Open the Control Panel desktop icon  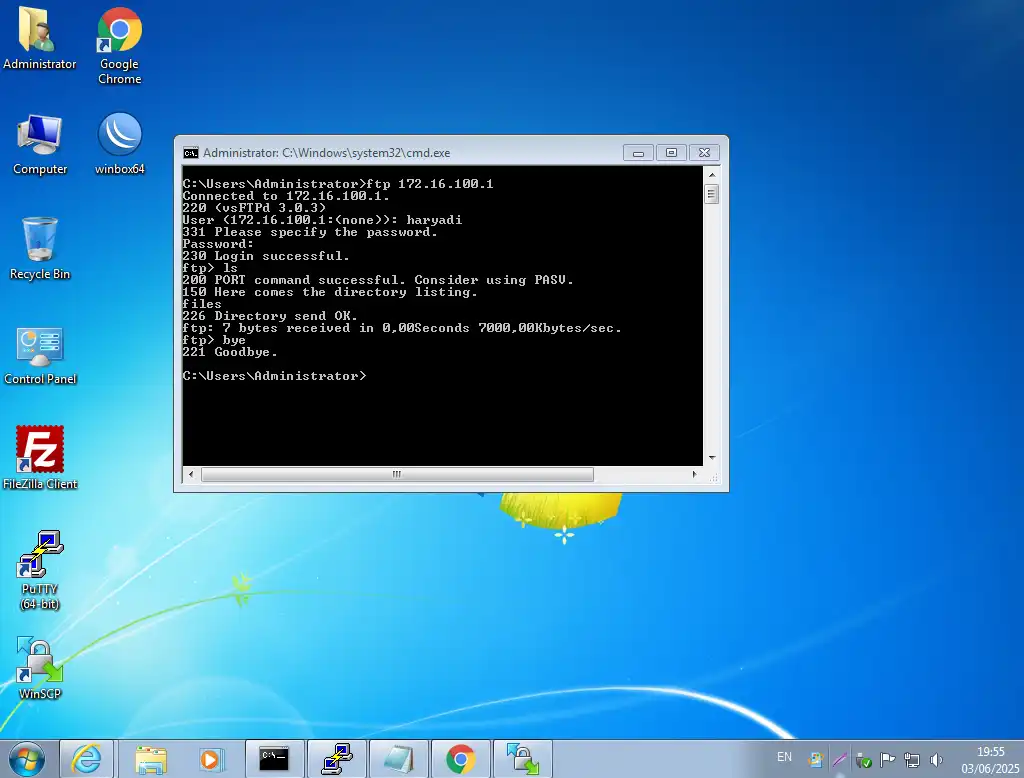tap(40, 347)
